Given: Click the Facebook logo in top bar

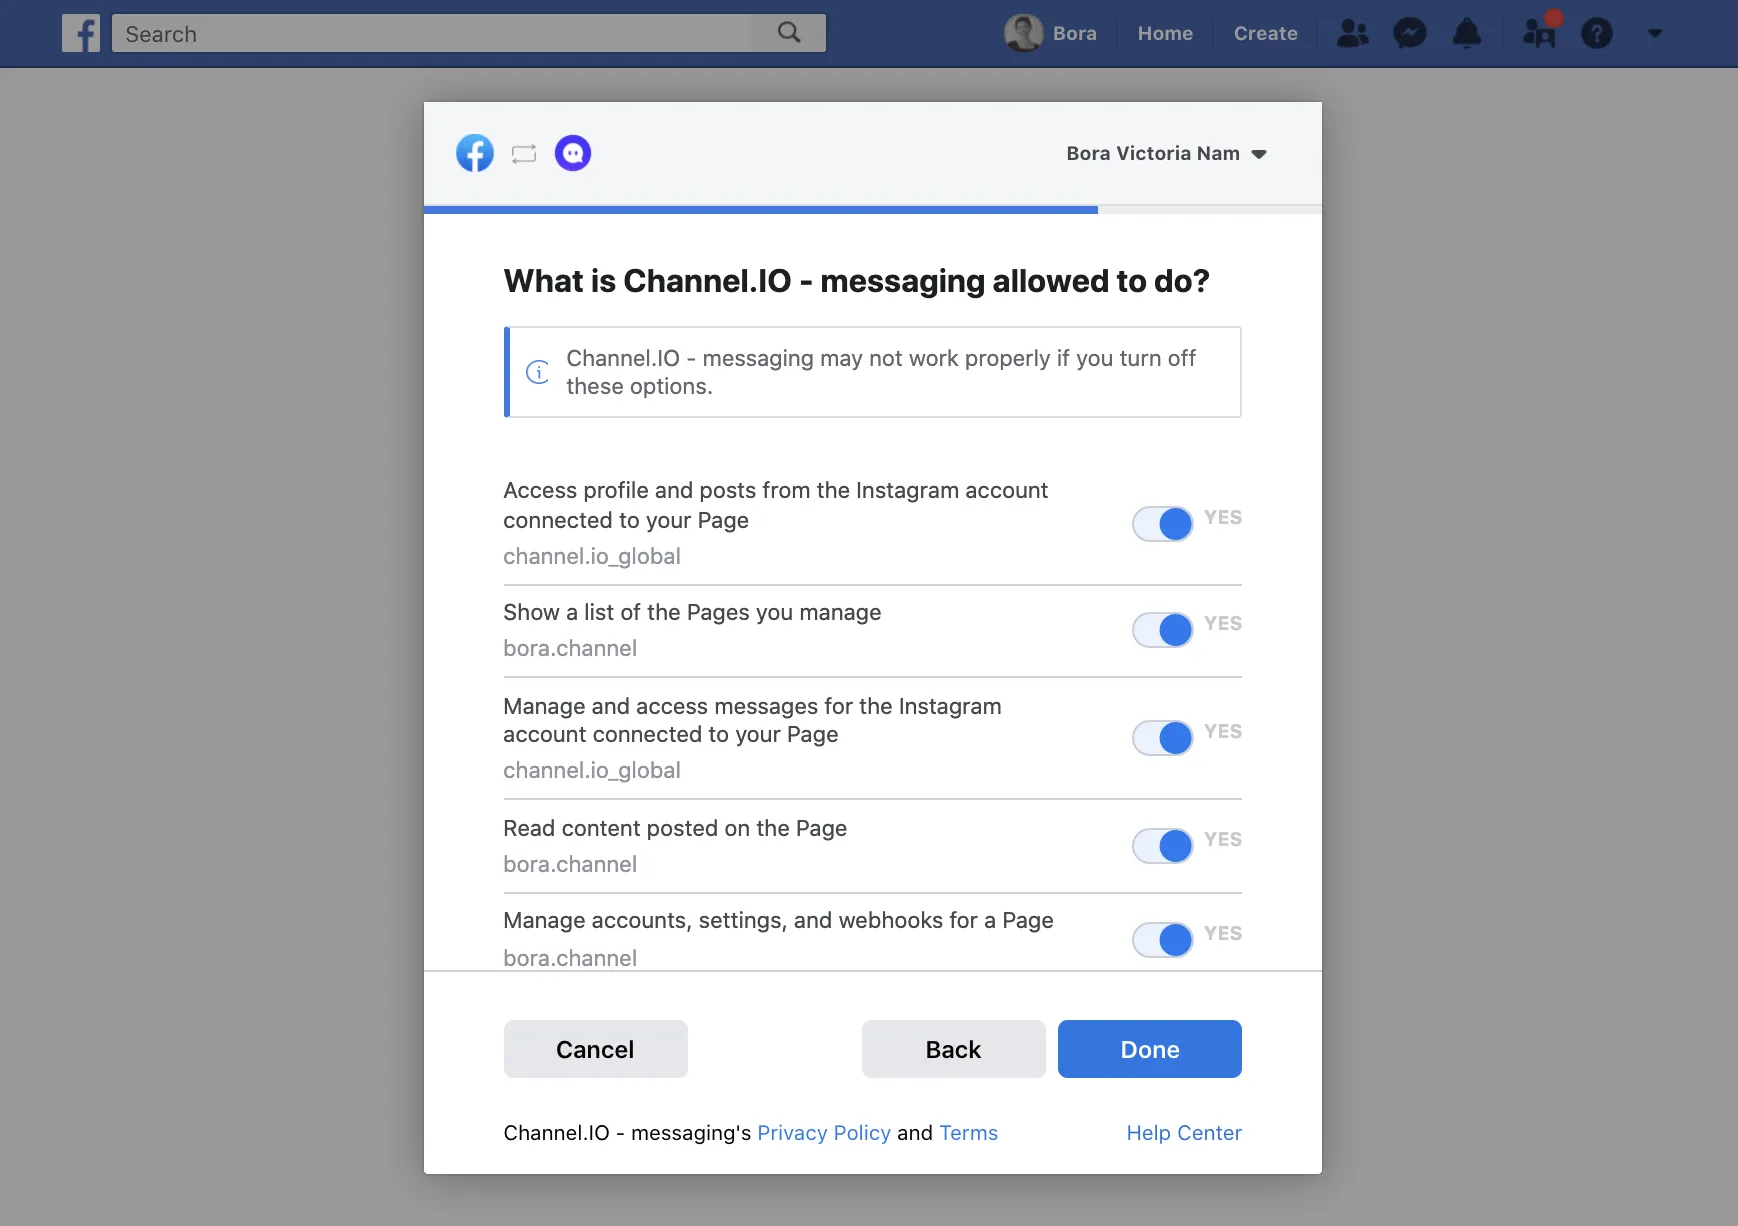Looking at the screenshot, I should (x=81, y=33).
